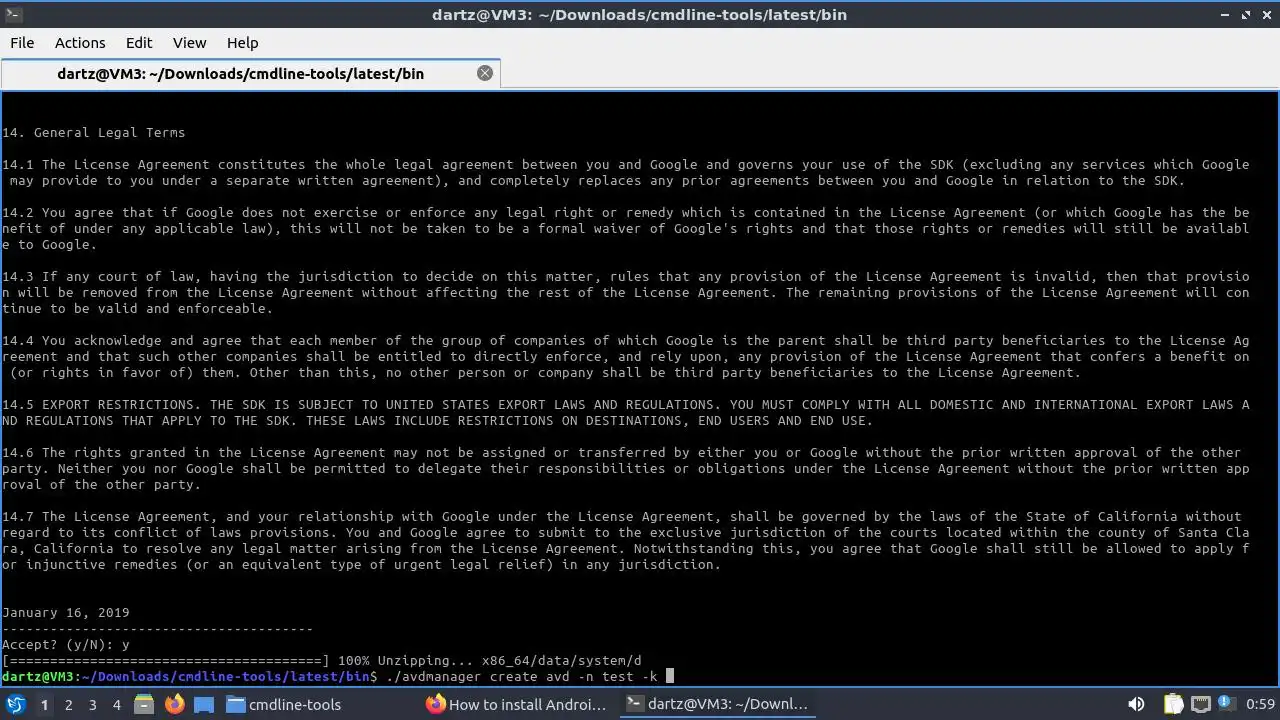Open the Edit menu
This screenshot has width=1280, height=720.
pos(139,43)
